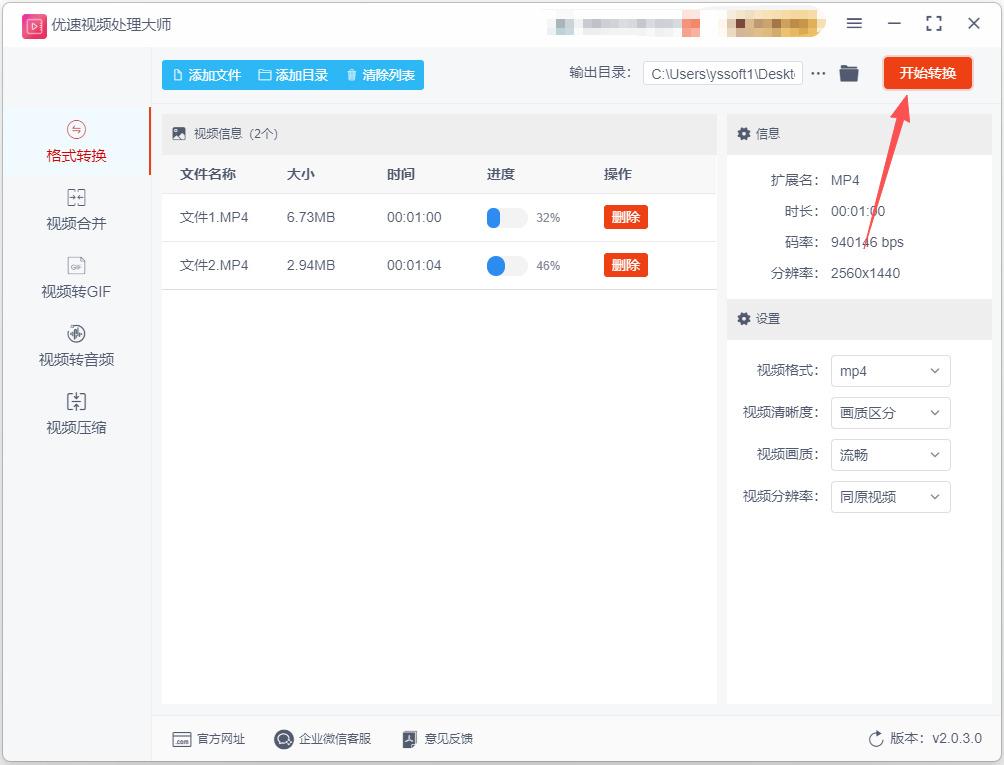Click 添加文件 in the toolbar
This screenshot has width=1004, height=765.
pyautogui.click(x=207, y=75)
